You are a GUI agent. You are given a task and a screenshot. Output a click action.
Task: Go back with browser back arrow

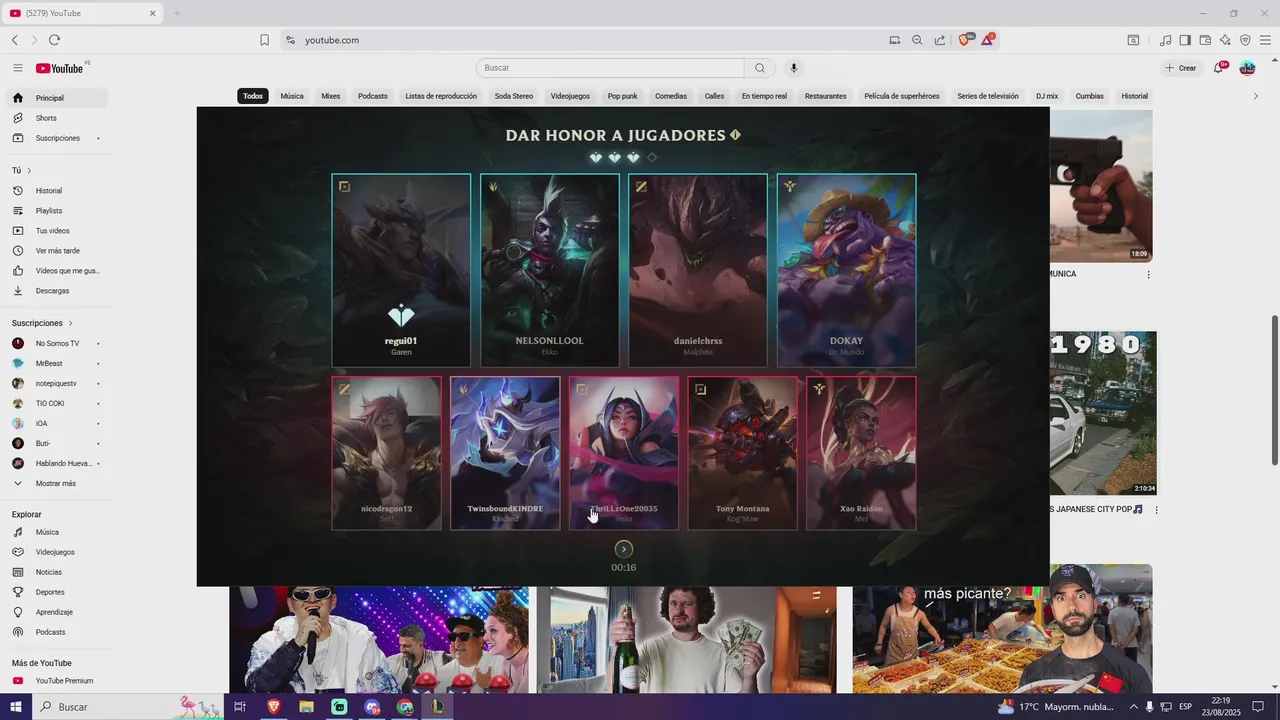pos(14,40)
